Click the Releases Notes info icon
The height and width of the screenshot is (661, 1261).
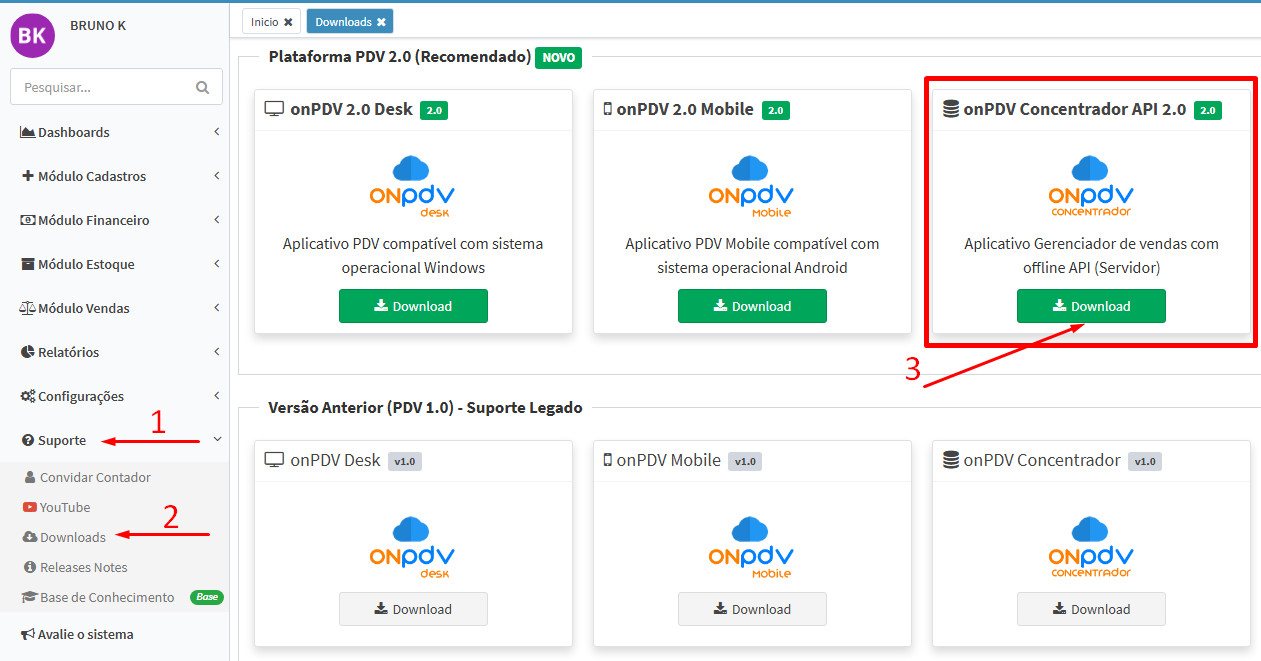tap(30, 567)
